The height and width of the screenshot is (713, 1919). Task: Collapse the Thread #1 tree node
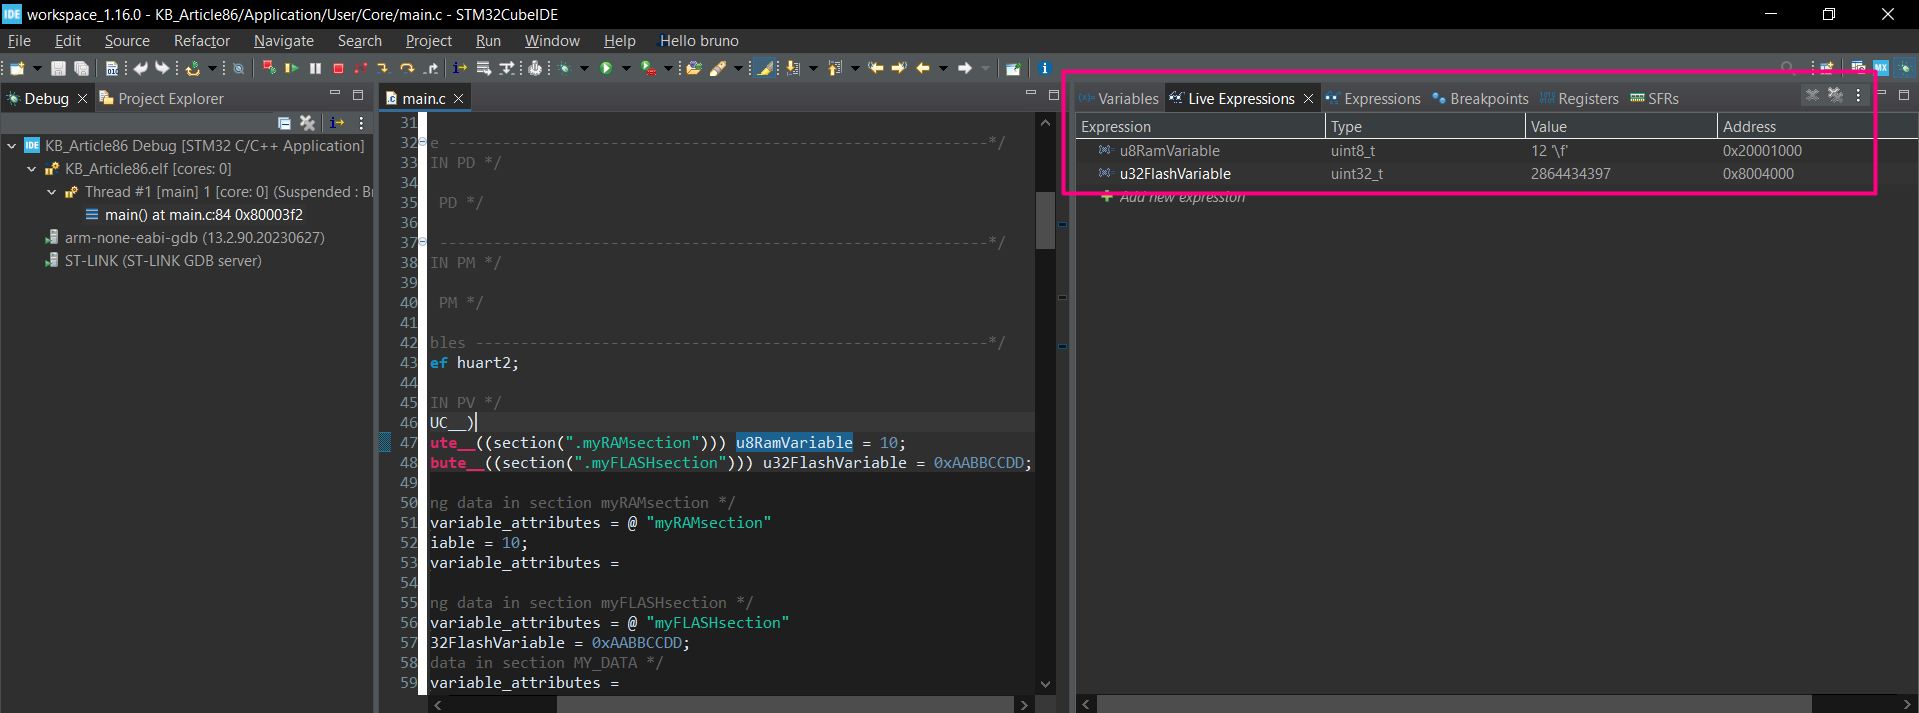[x=52, y=192]
